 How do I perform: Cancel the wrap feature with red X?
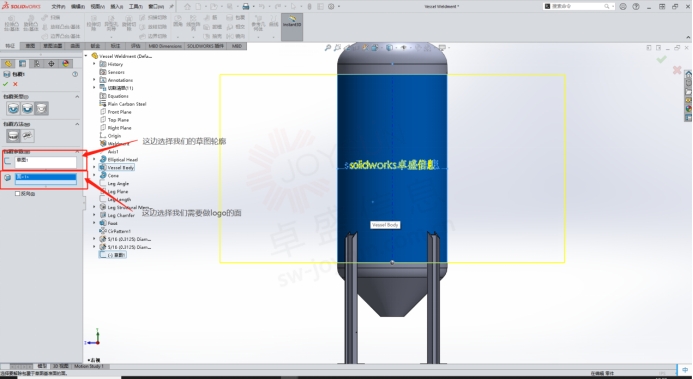click(15, 84)
